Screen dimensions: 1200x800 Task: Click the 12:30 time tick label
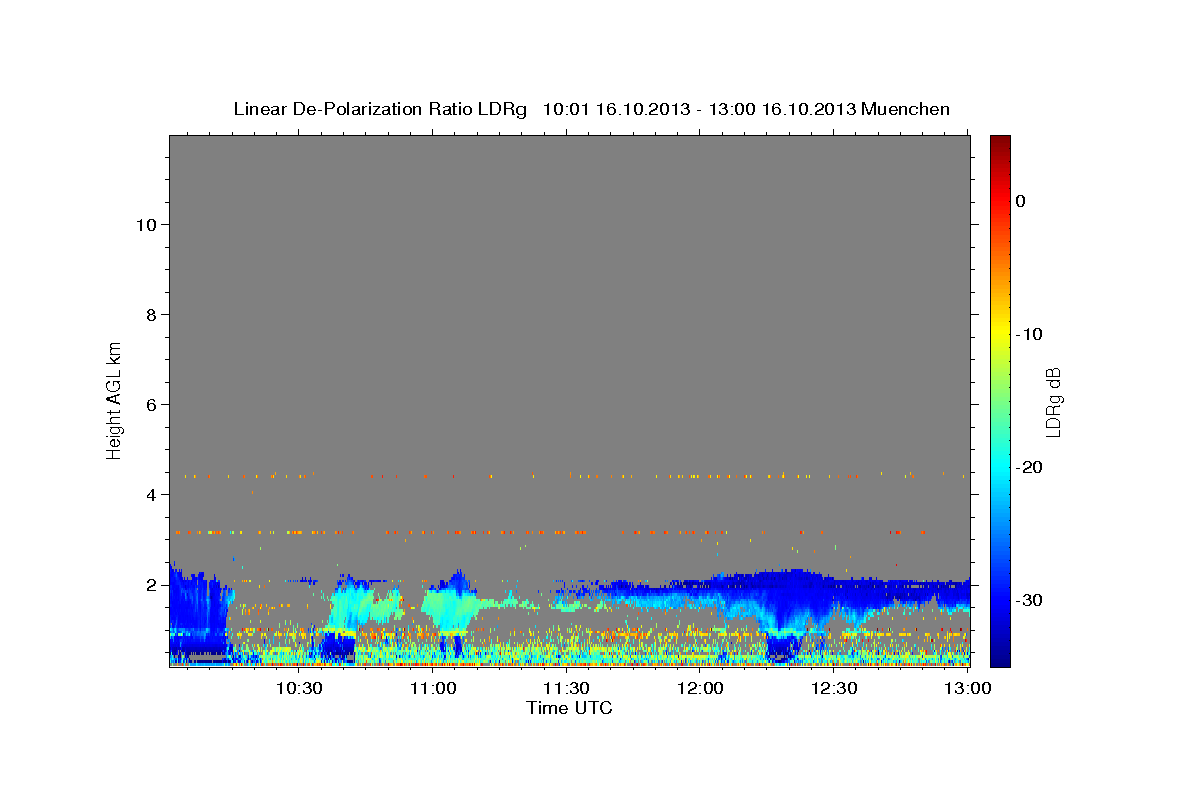tap(835, 689)
